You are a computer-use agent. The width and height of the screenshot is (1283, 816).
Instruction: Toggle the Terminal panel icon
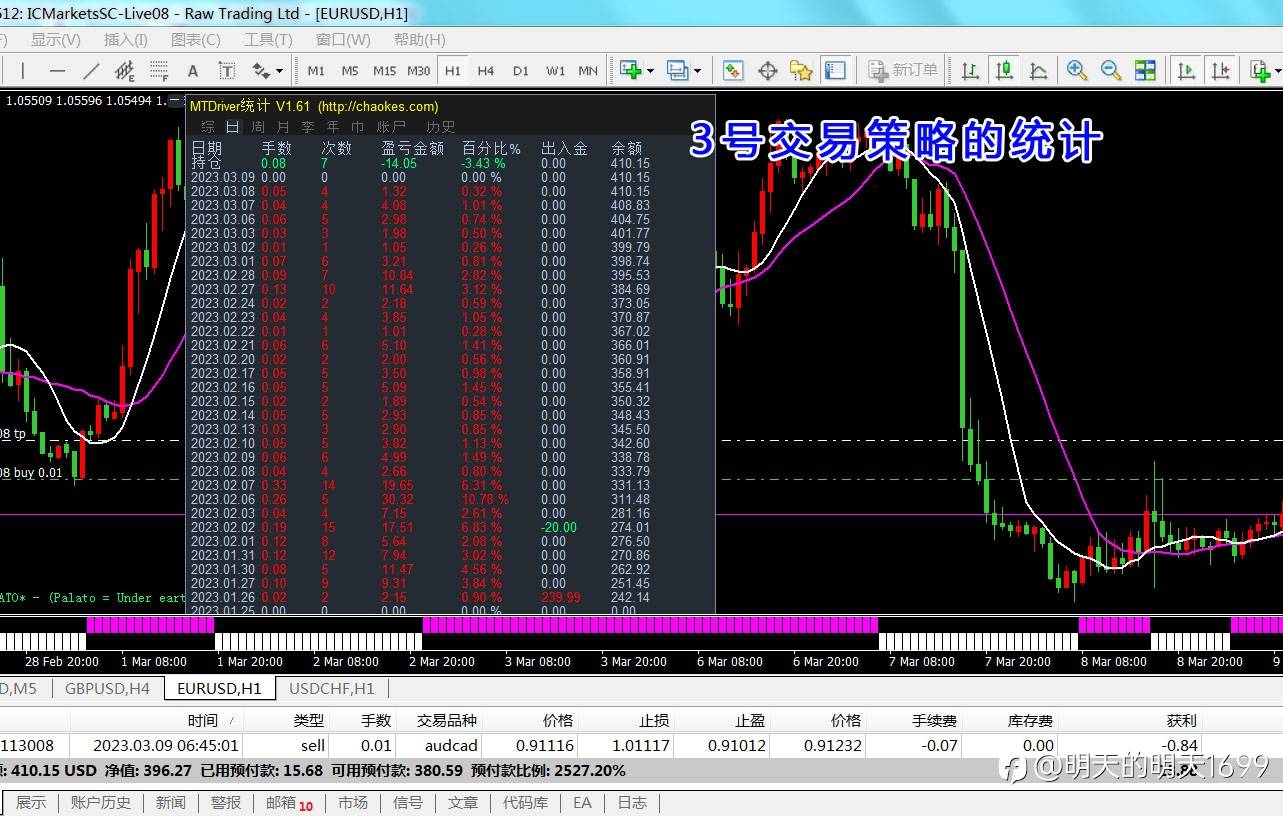835,70
